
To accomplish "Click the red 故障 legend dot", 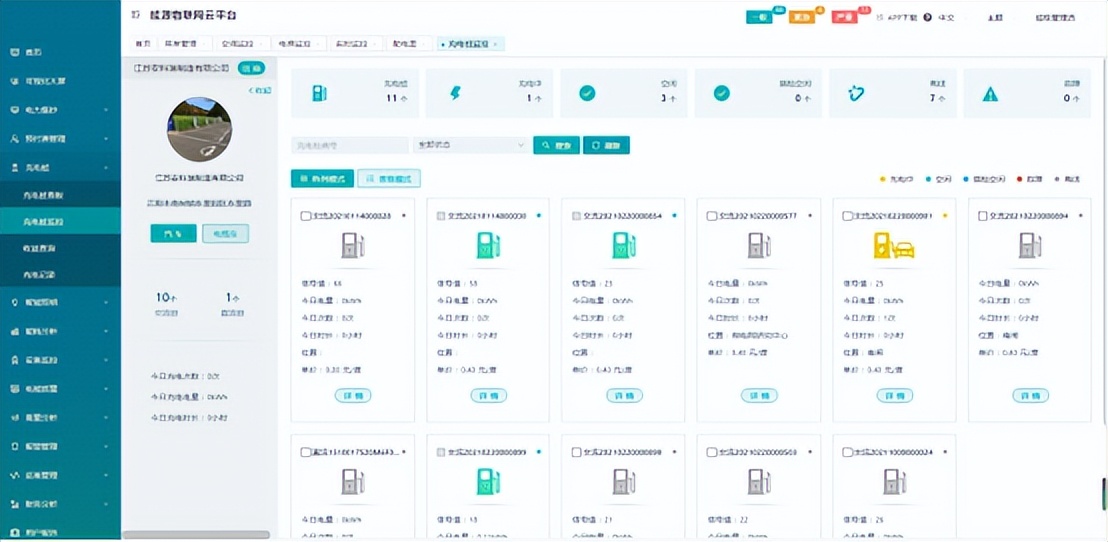I will click(1020, 179).
